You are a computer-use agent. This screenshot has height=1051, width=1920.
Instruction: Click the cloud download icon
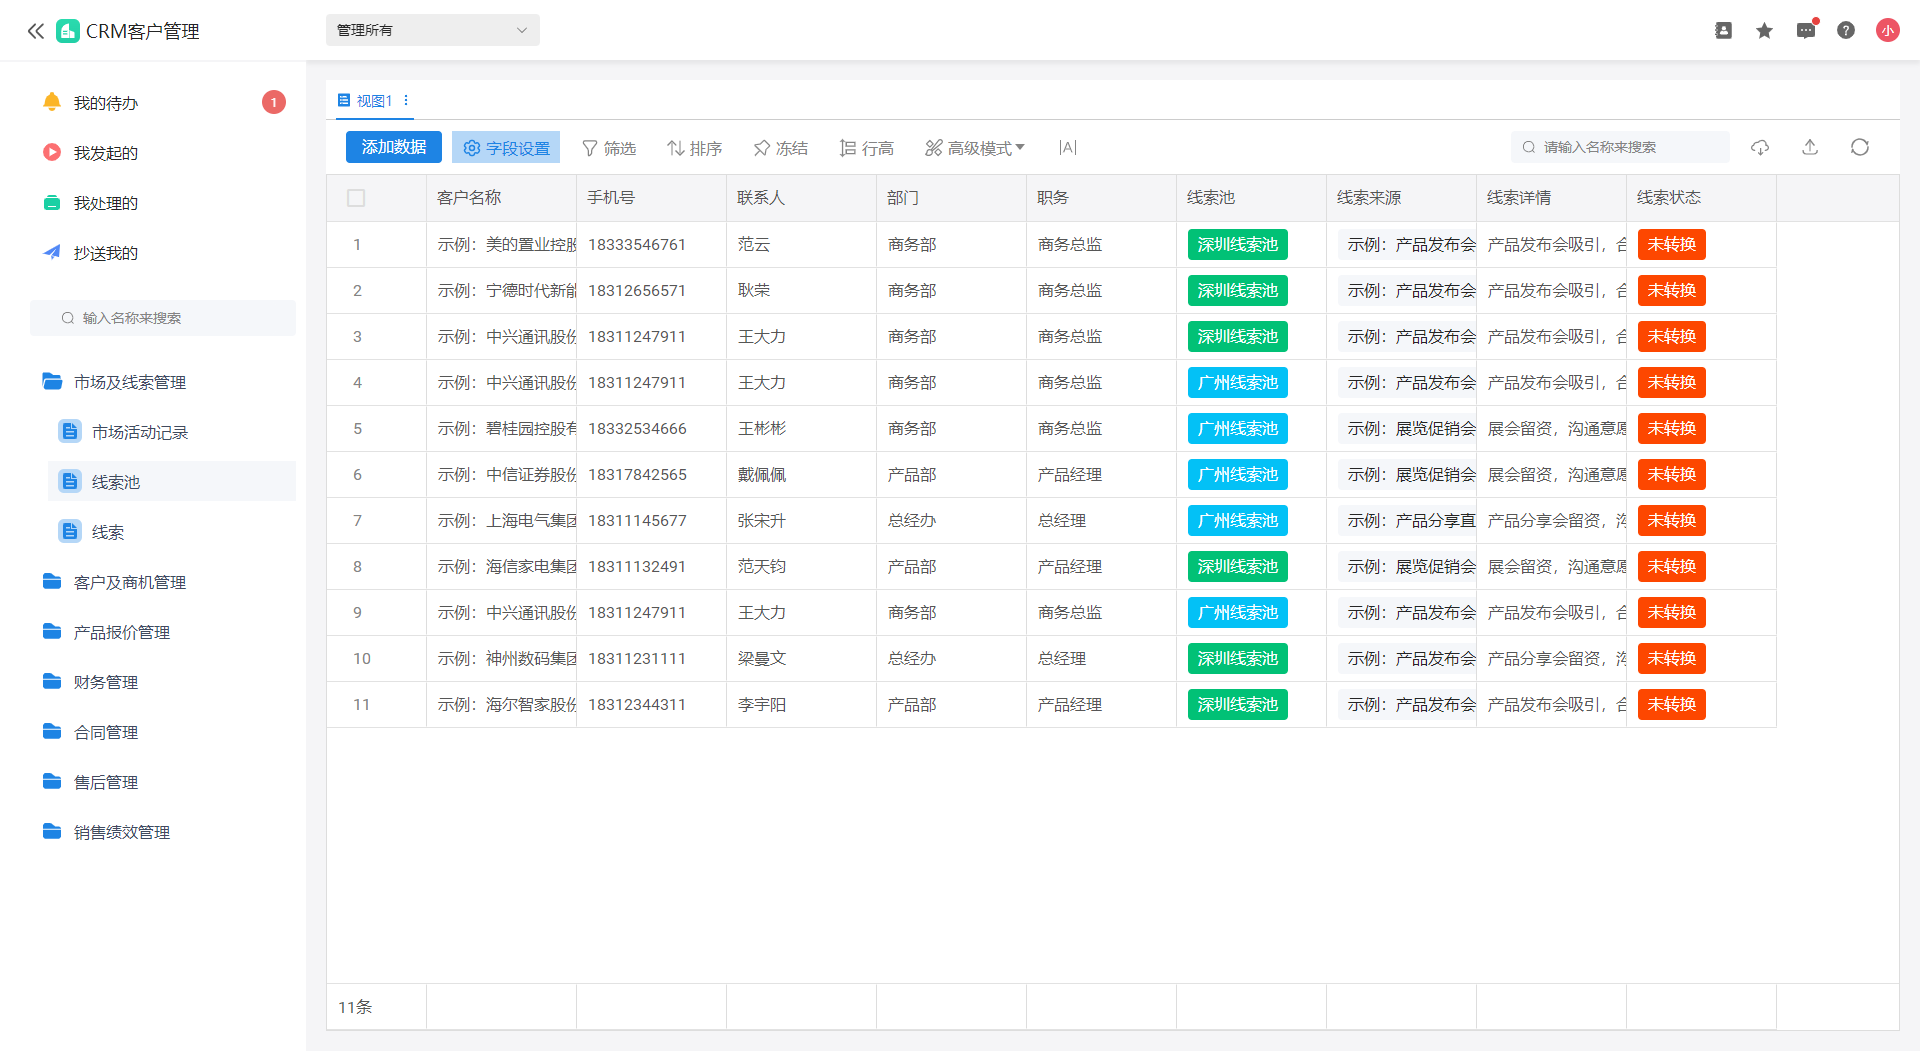1760,147
